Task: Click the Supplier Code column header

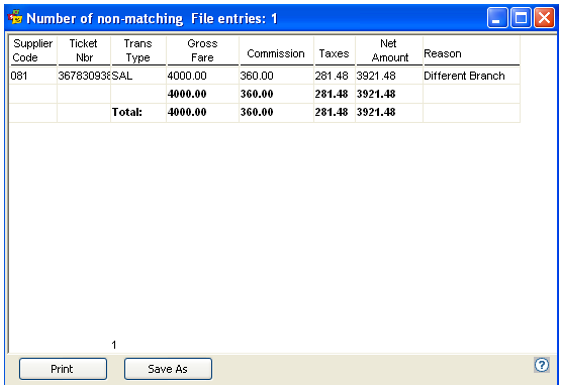Action: pyautogui.click(x=33, y=50)
